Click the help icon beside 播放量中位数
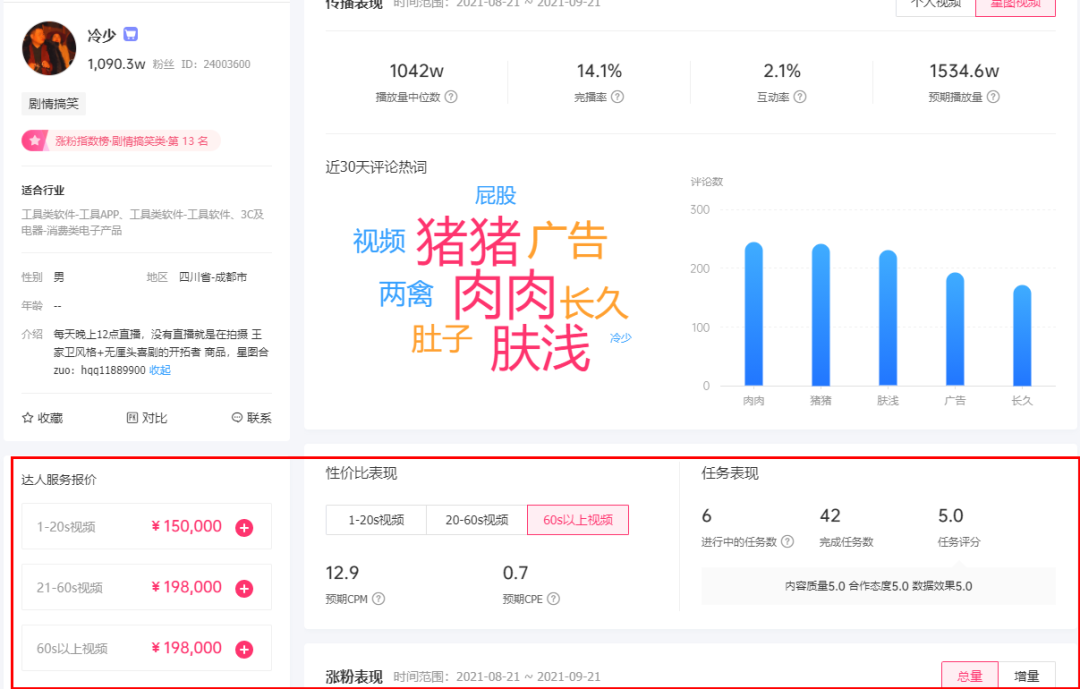This screenshot has height=689, width=1080. click(451, 97)
